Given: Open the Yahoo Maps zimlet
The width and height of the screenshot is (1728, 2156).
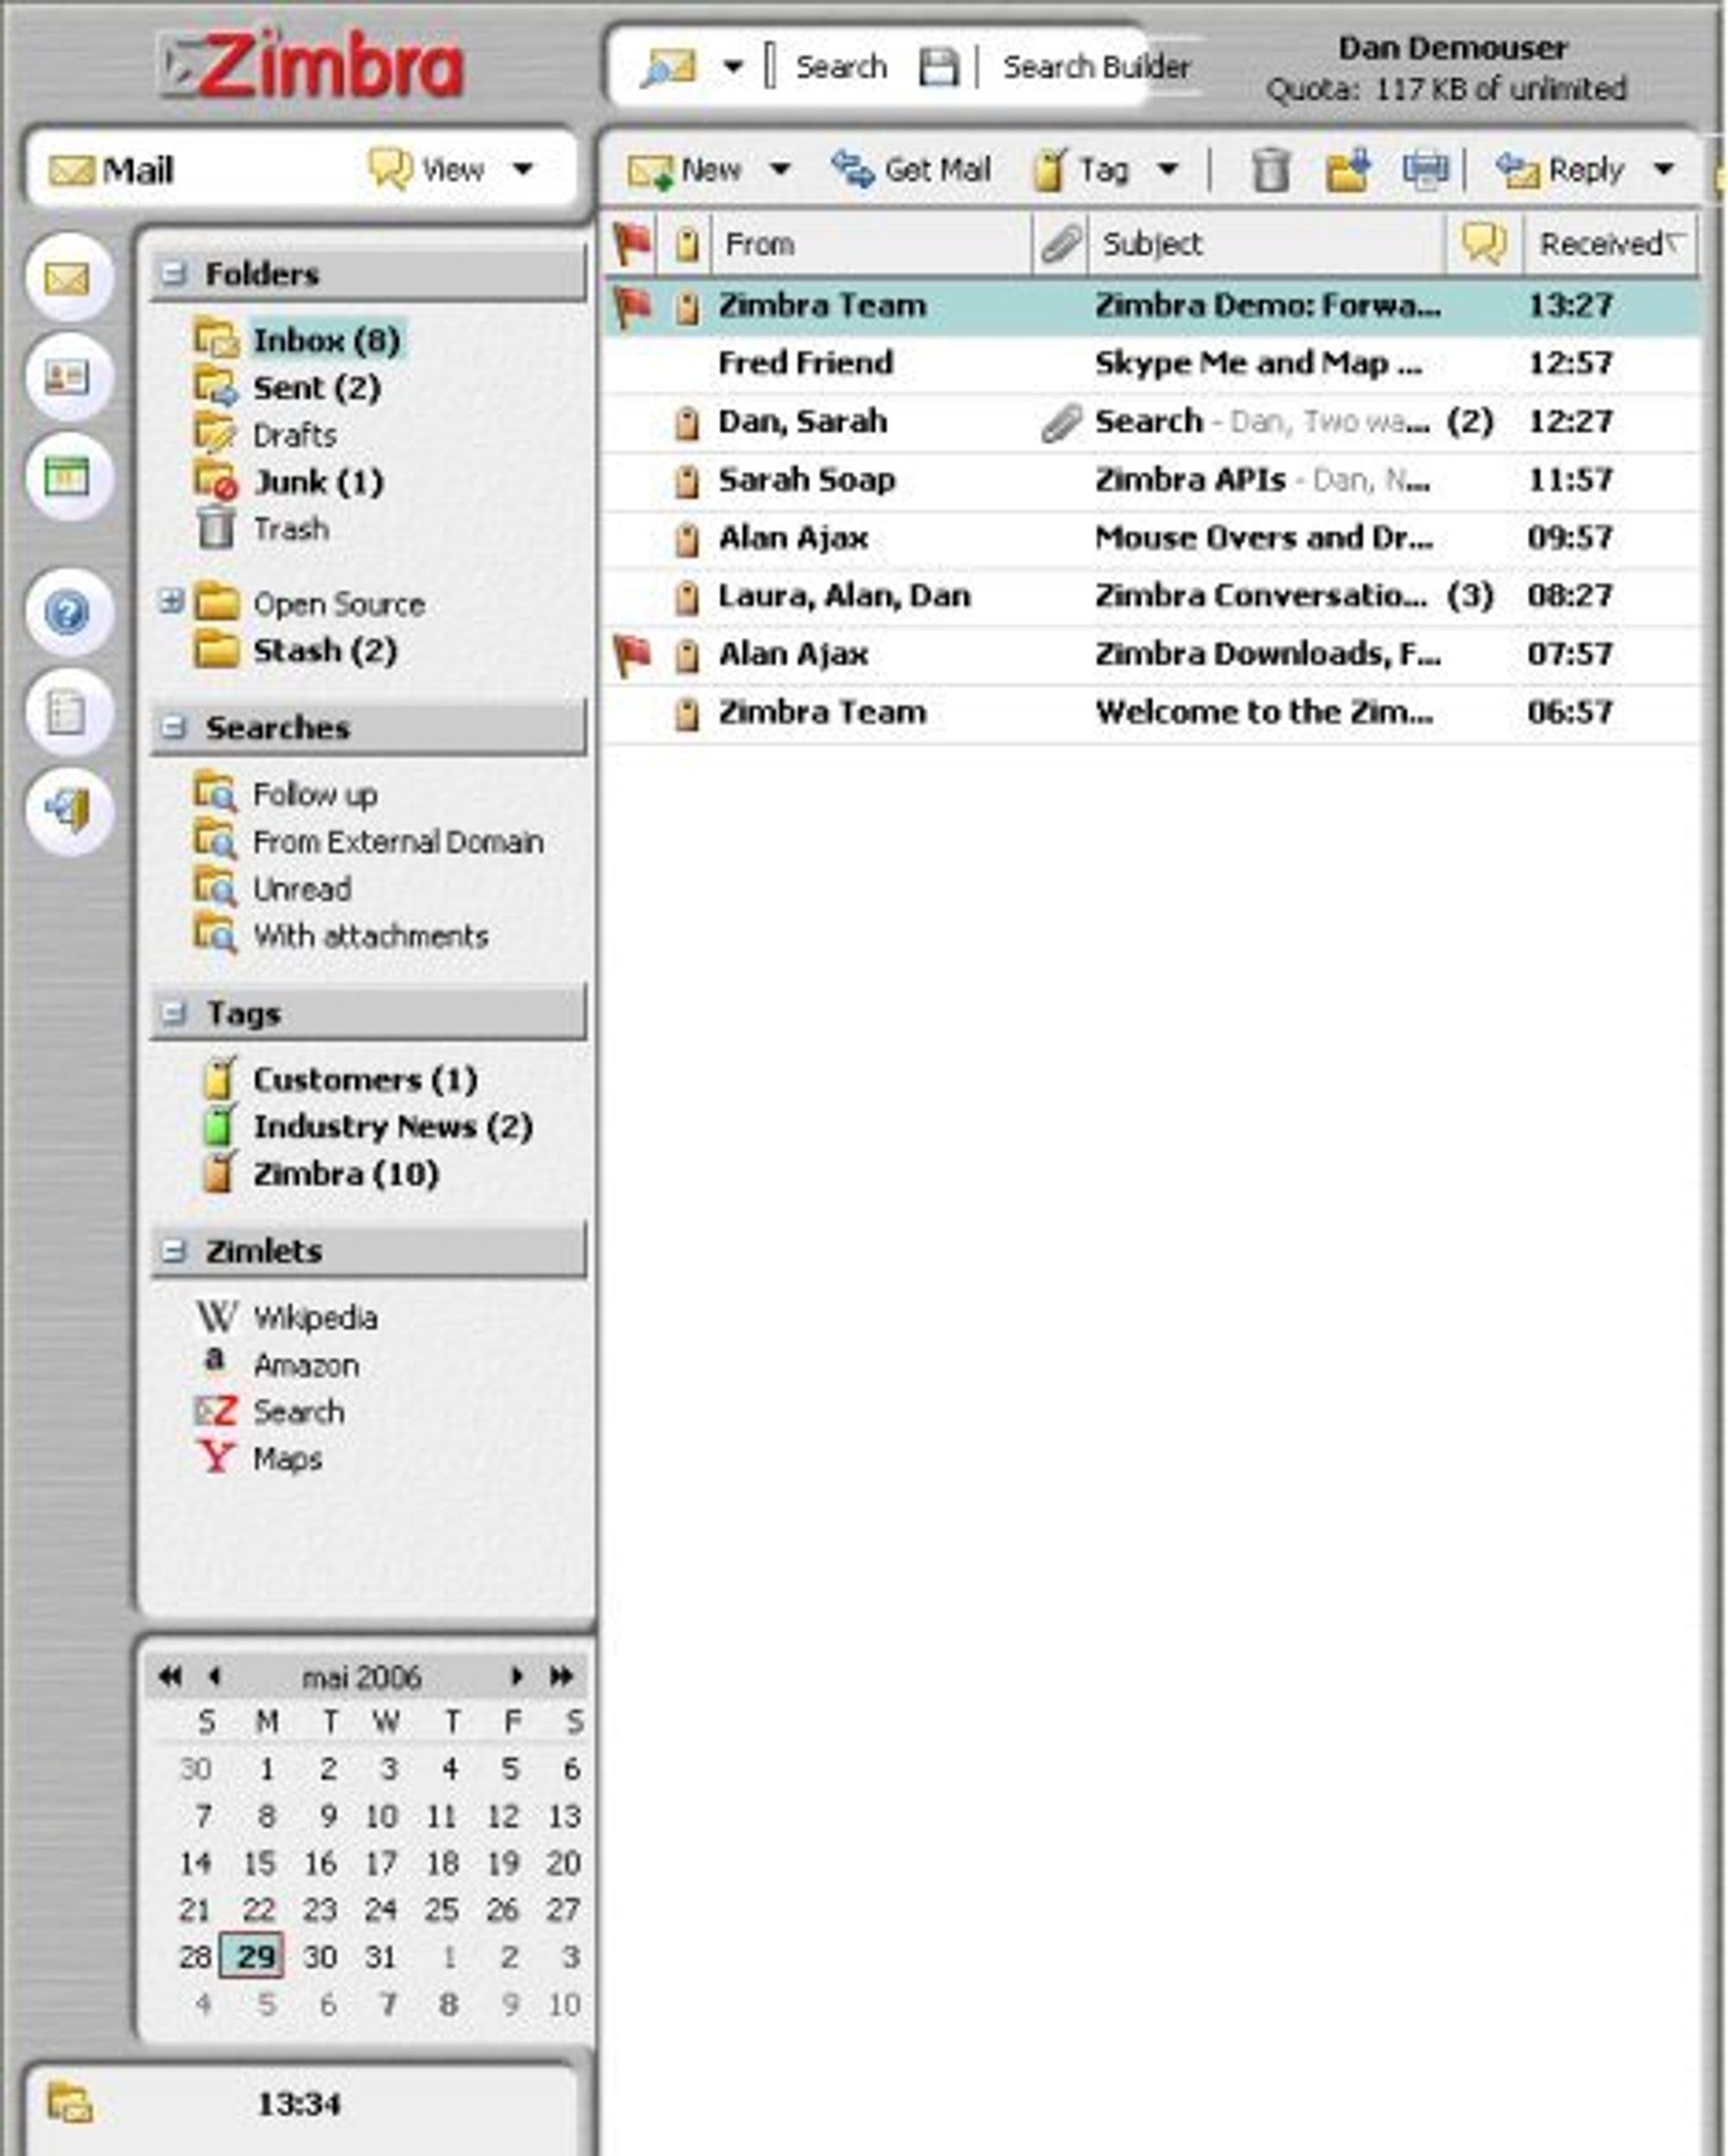Looking at the screenshot, I should (259, 1458).
